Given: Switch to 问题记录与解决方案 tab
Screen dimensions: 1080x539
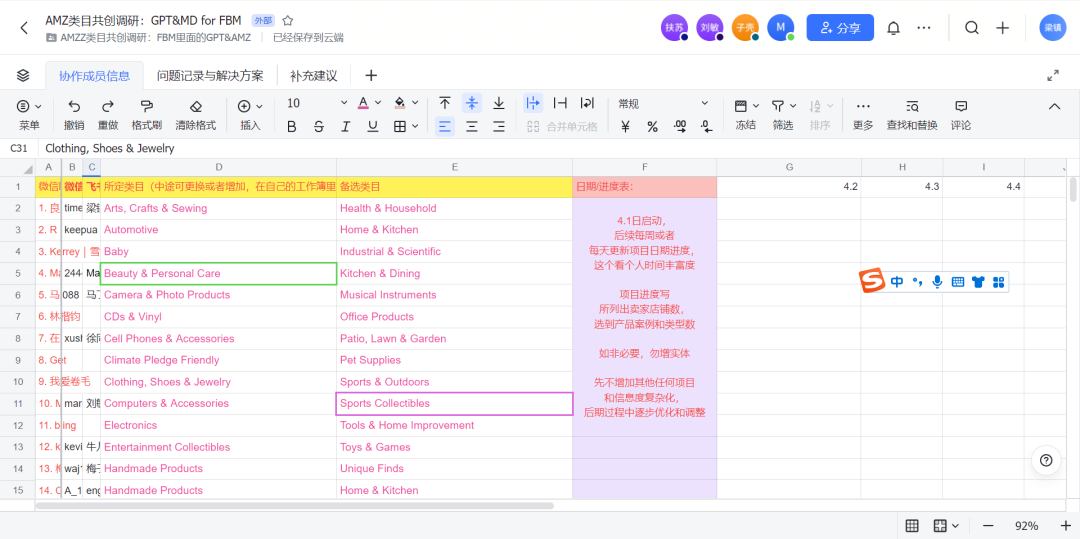Looking at the screenshot, I should click(210, 76).
